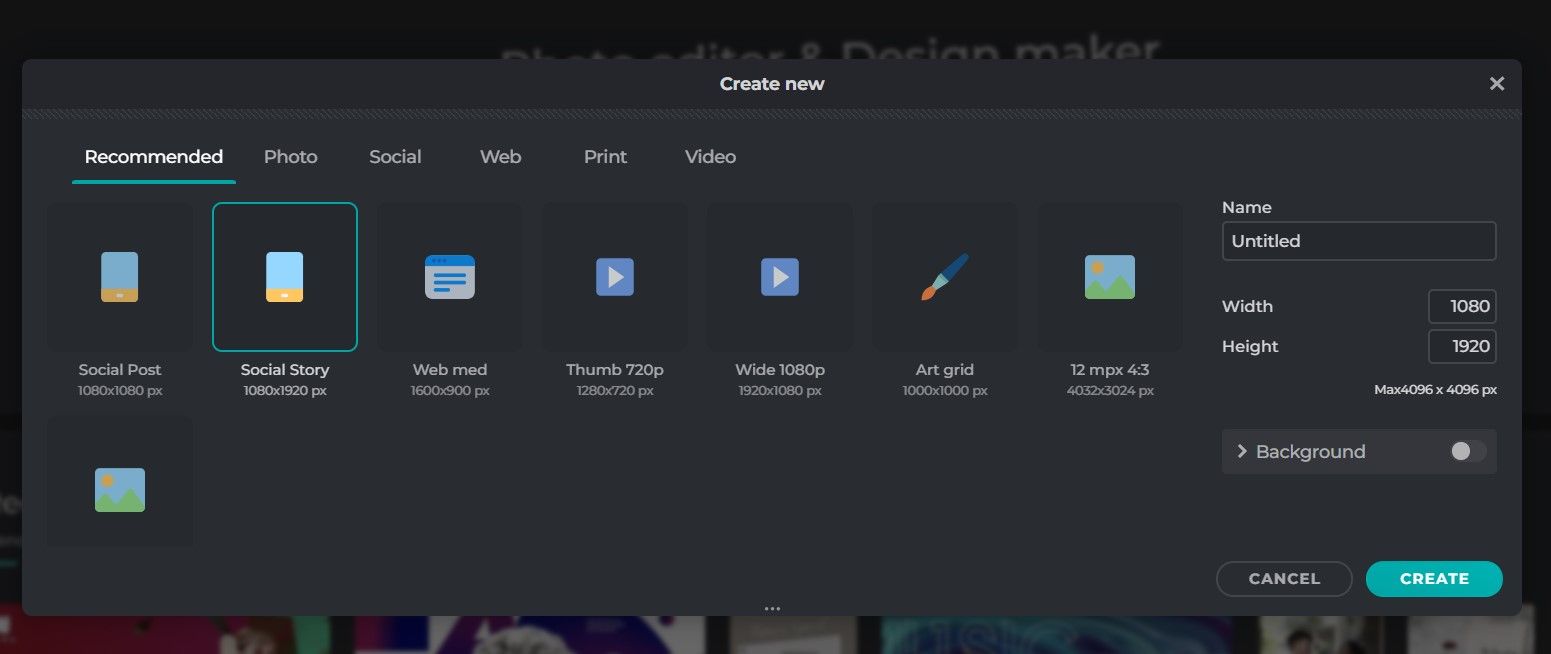Select the Social Post template icon
The width and height of the screenshot is (1551, 654).
click(119, 277)
